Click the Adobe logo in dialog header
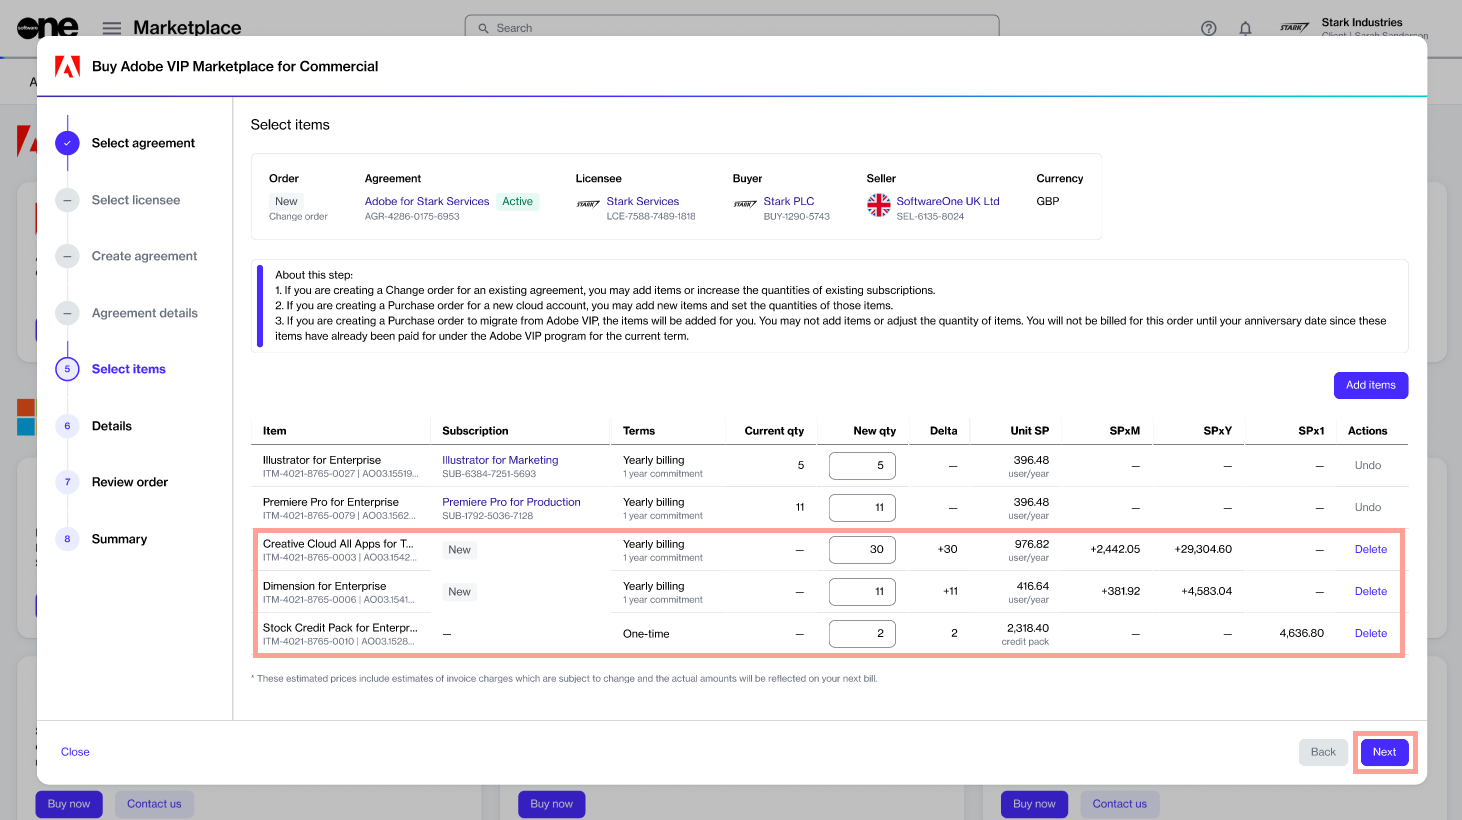Image resolution: width=1462 pixels, height=820 pixels. click(x=67, y=67)
